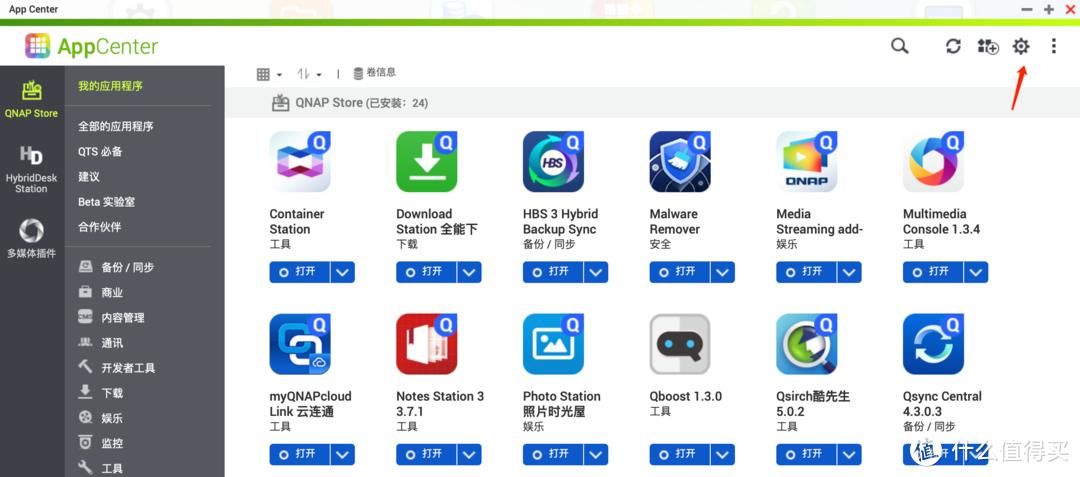The image size is (1080, 477).
Task: Select 内容管理 category
Action: pyautogui.click(x=111, y=317)
